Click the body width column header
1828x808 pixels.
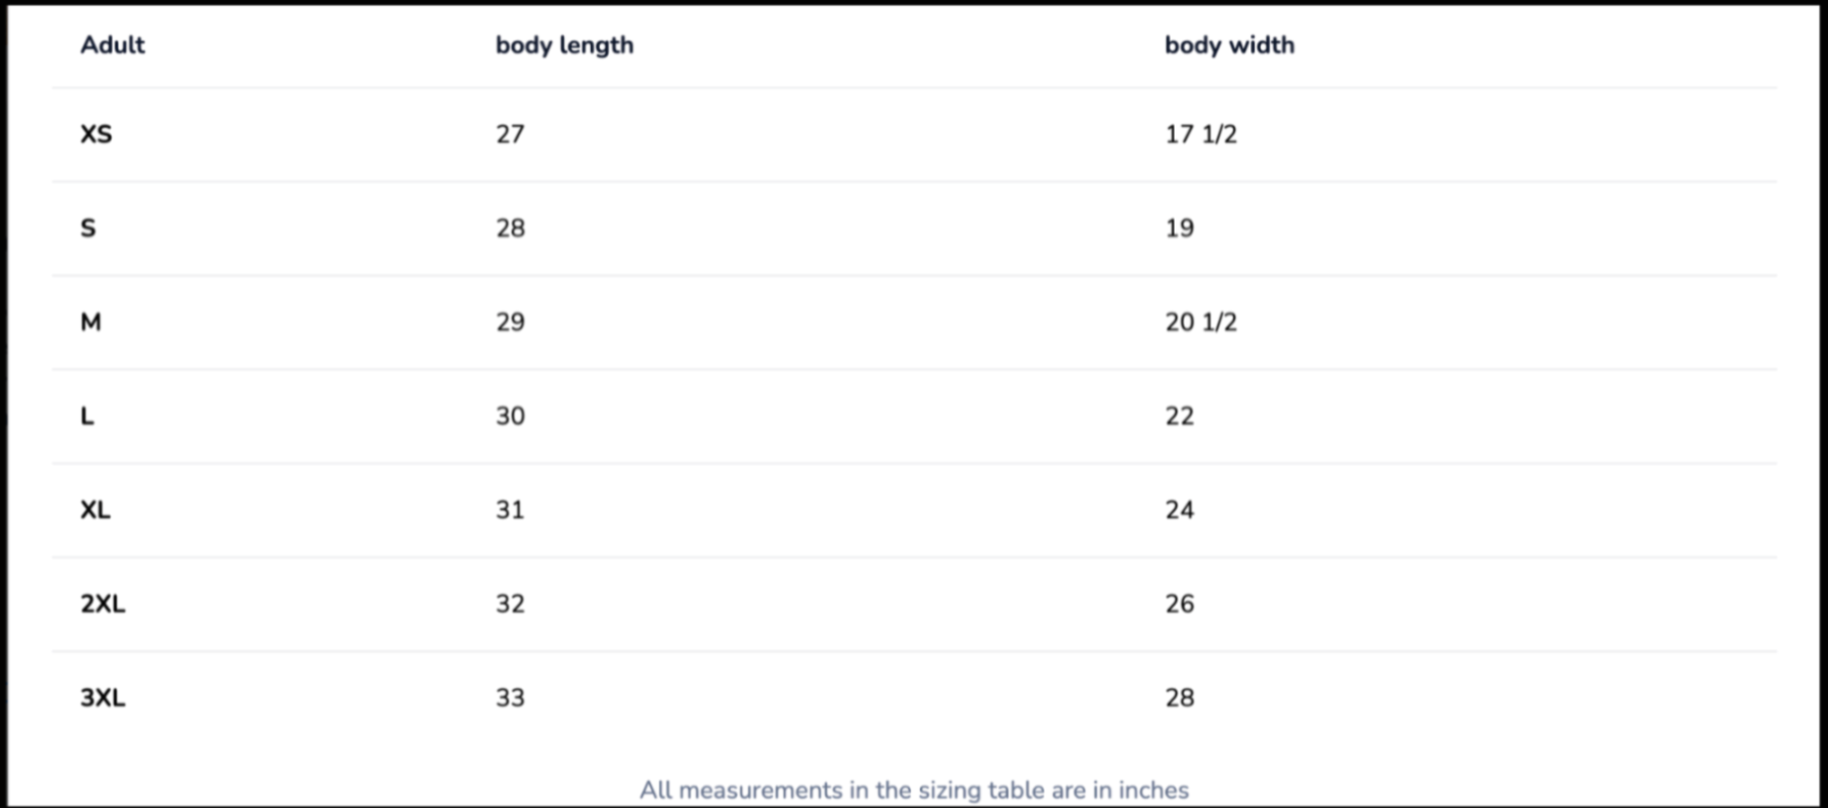point(1229,45)
